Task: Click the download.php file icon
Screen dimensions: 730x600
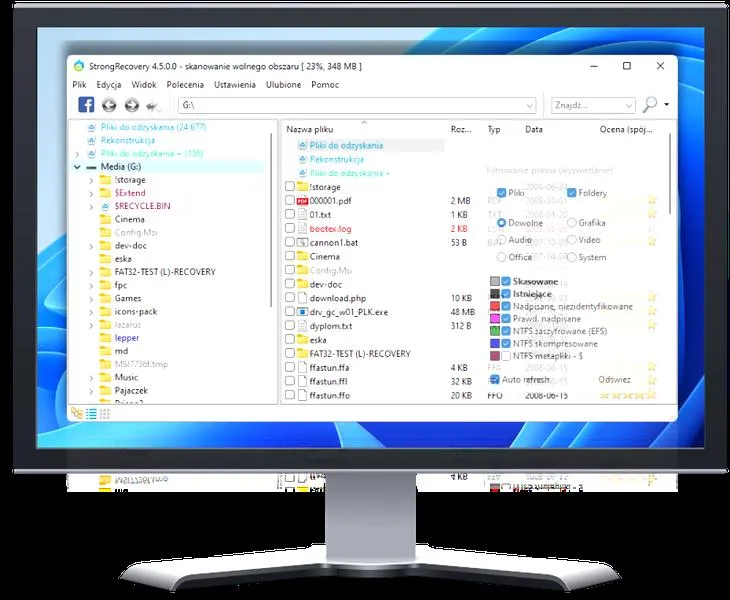Action: point(303,298)
